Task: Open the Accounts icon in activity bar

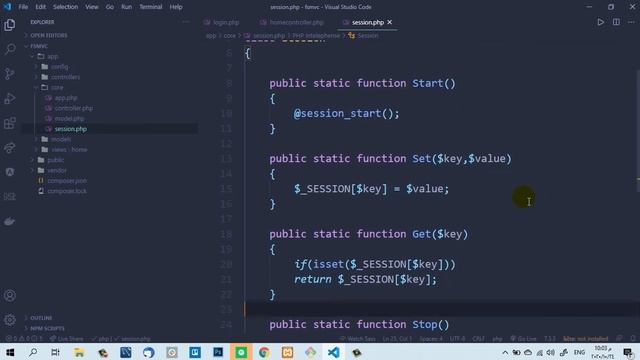Action: (10, 296)
